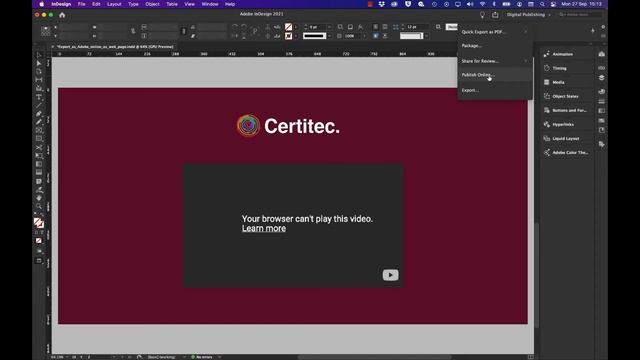Select the Page tool
The width and height of the screenshot is (640, 360).
pos(39,71)
